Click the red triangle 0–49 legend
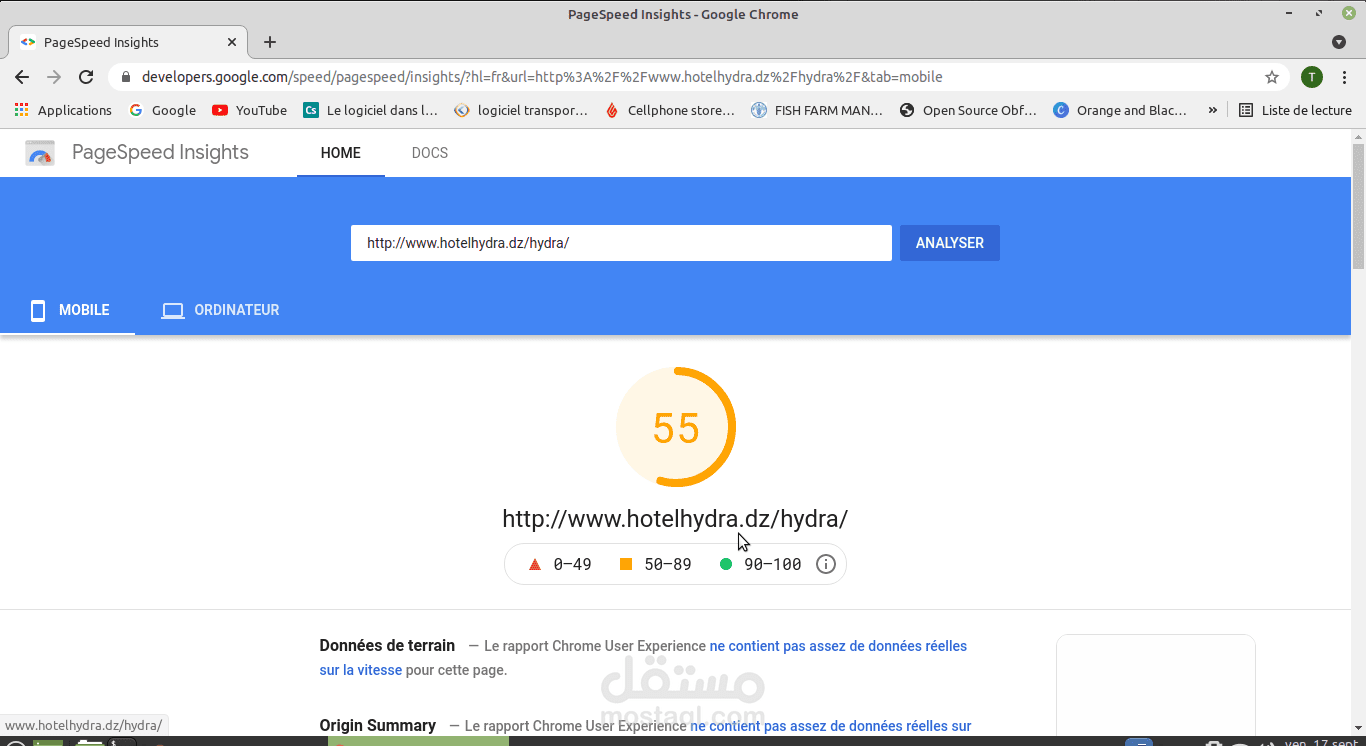 560,564
